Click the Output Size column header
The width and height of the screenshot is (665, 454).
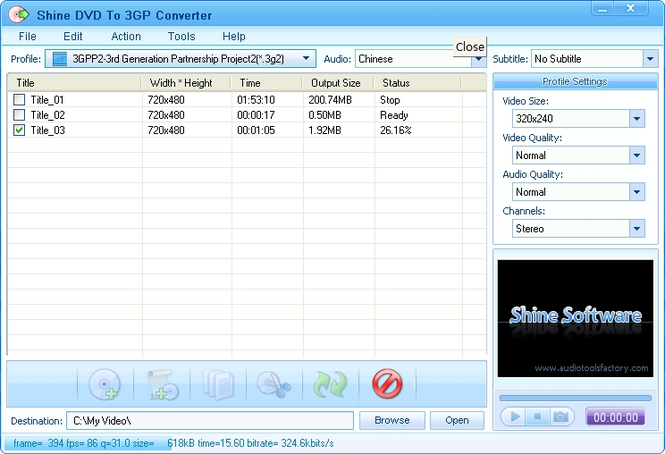tap(338, 83)
